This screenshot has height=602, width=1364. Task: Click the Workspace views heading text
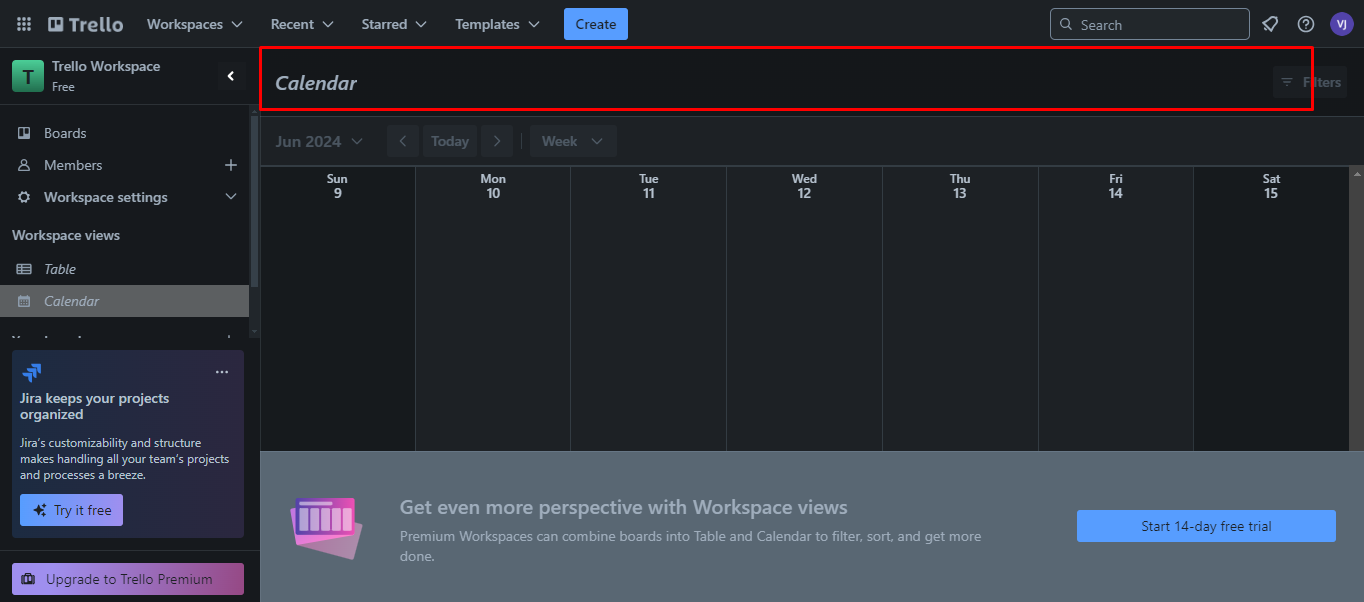coord(66,235)
